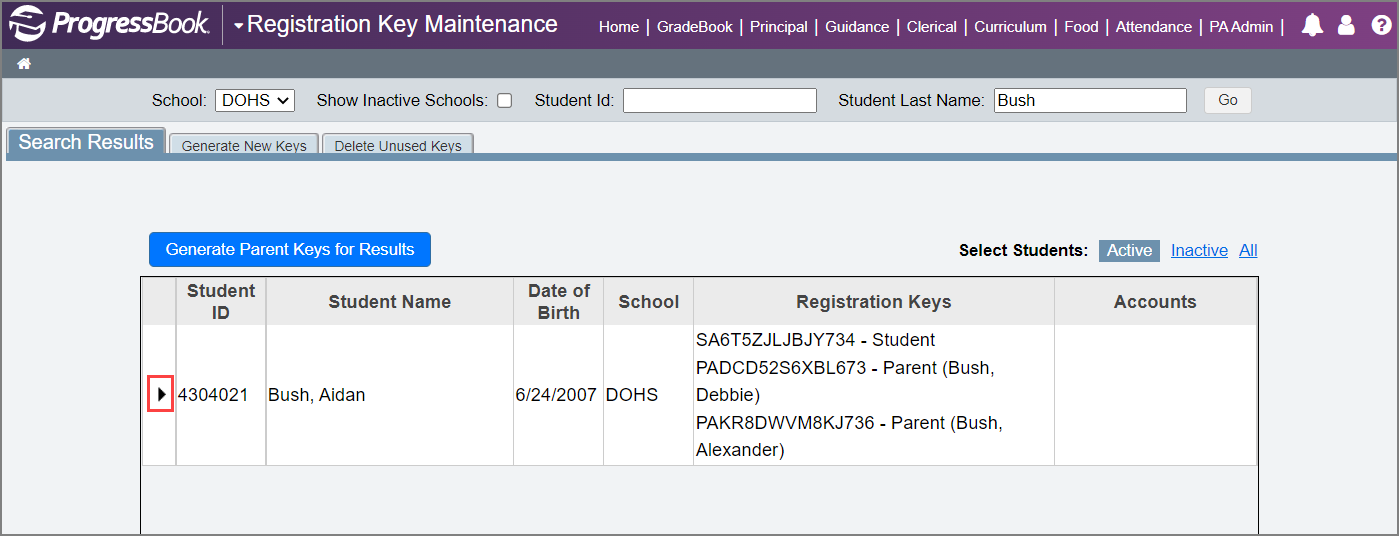This screenshot has height=536, width=1399.
Task: Expand the row for Bush, Aidan
Action: click(161, 395)
